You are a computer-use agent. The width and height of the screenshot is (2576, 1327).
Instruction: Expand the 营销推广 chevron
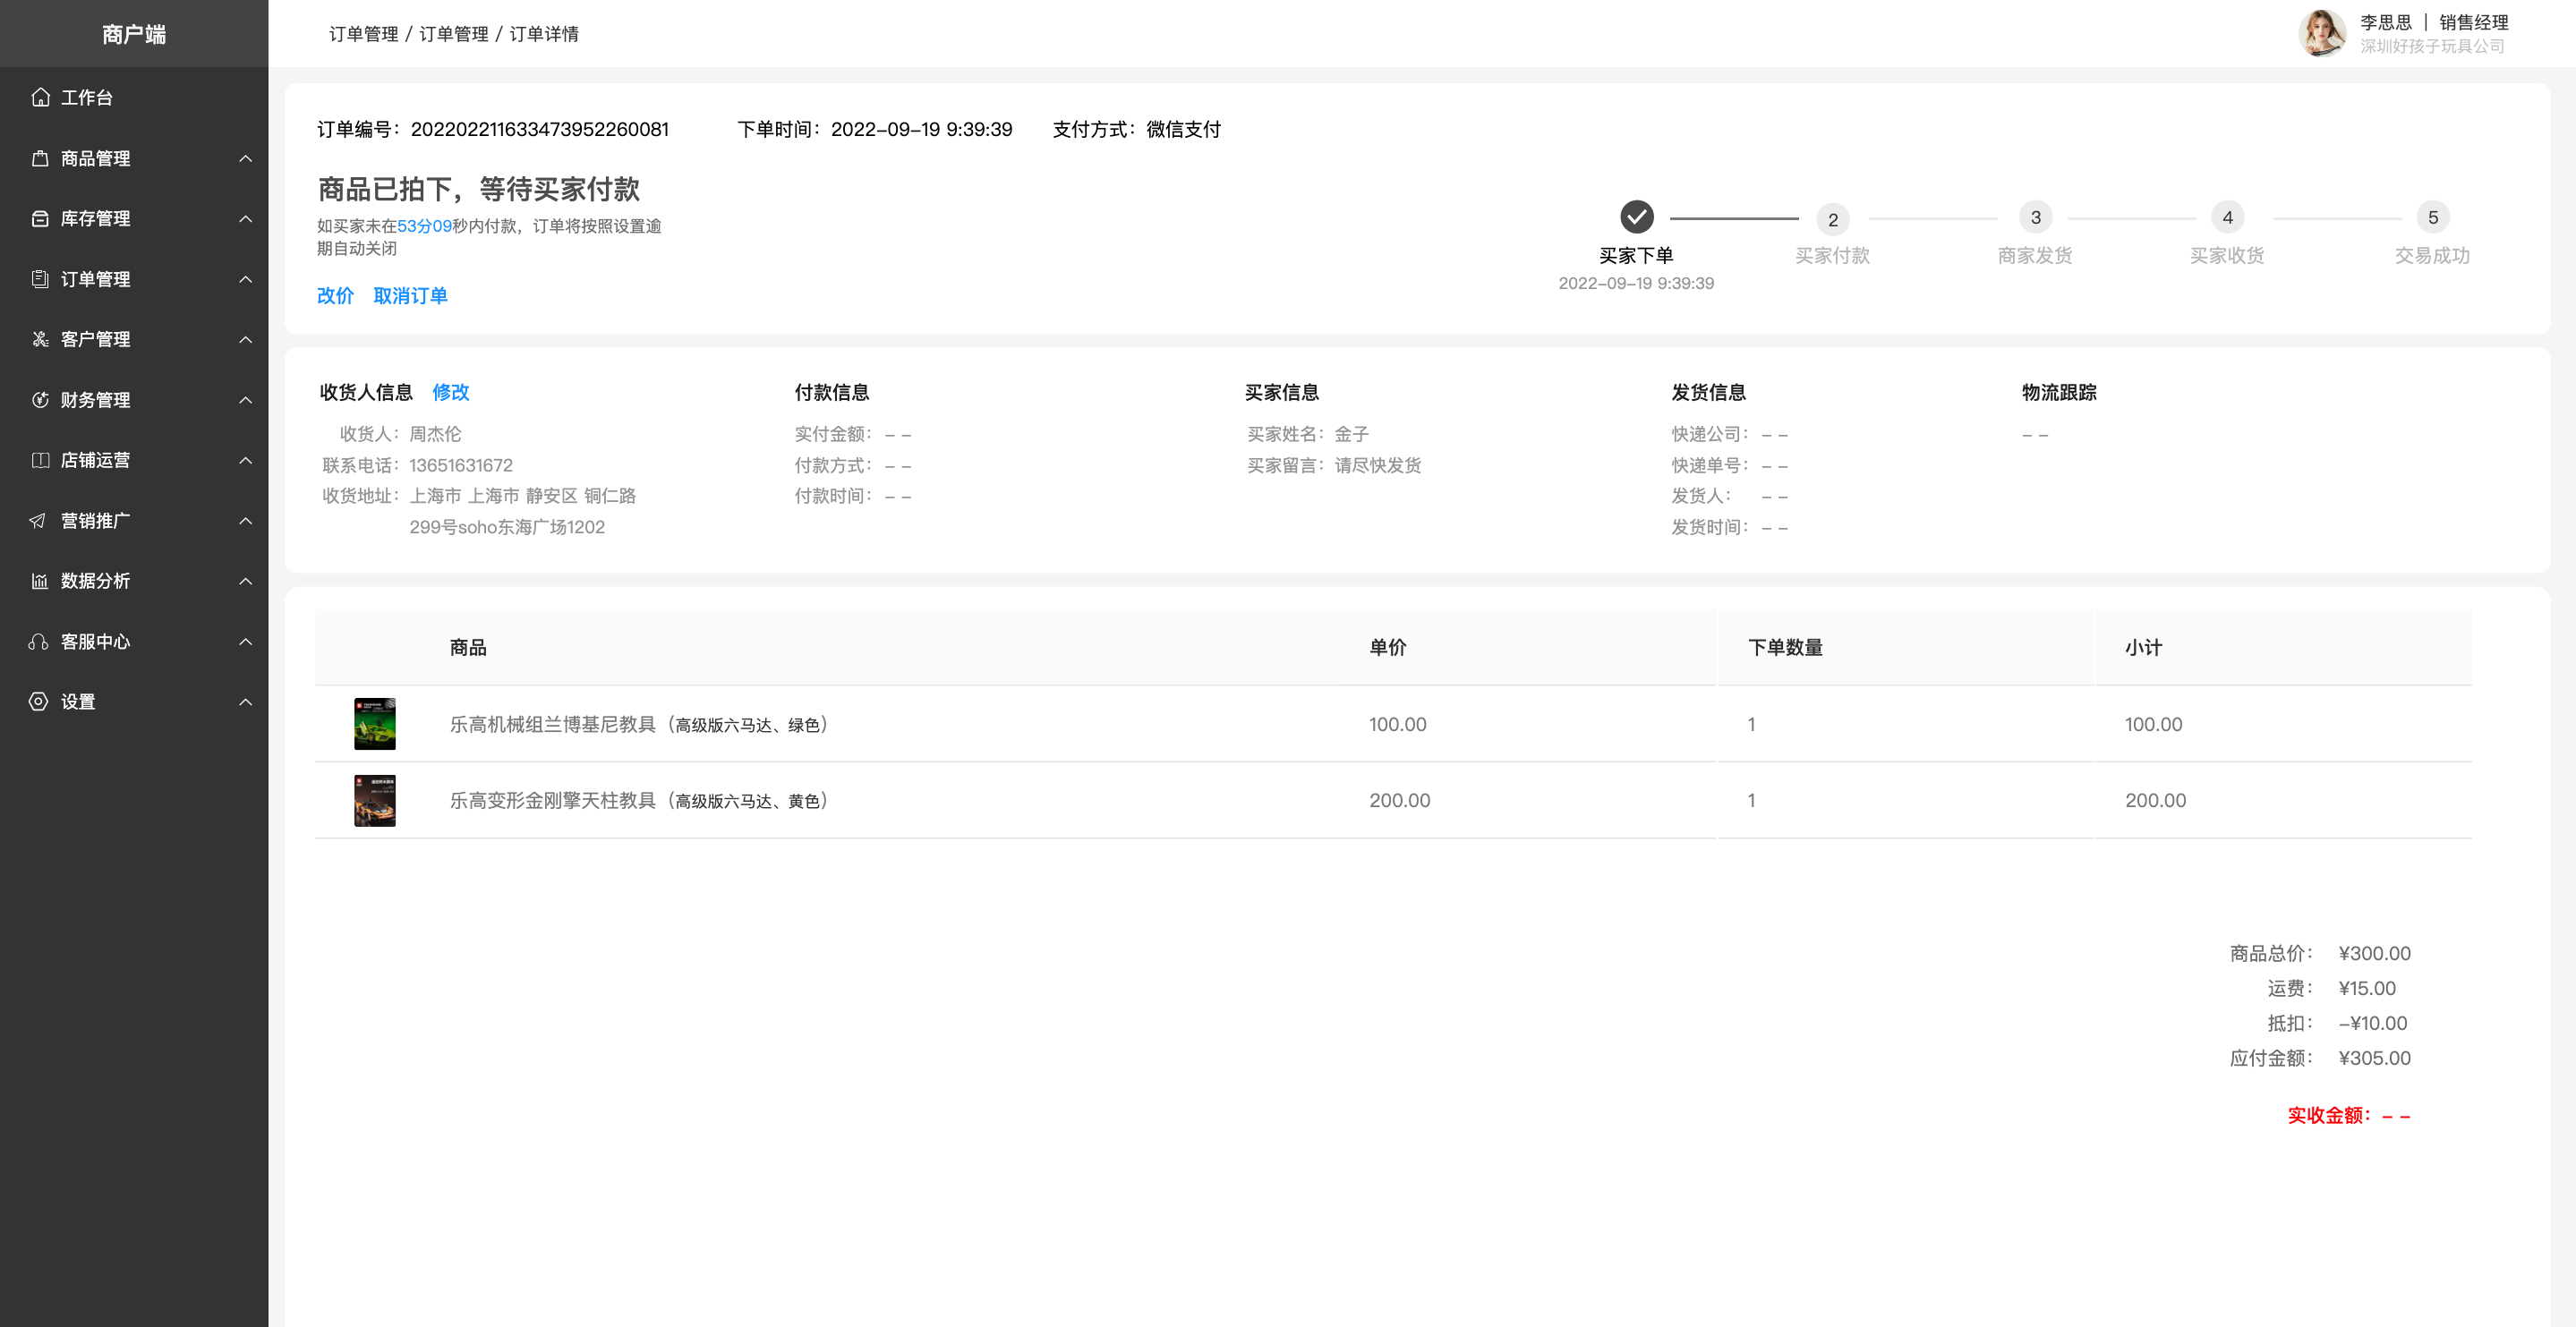(x=245, y=520)
